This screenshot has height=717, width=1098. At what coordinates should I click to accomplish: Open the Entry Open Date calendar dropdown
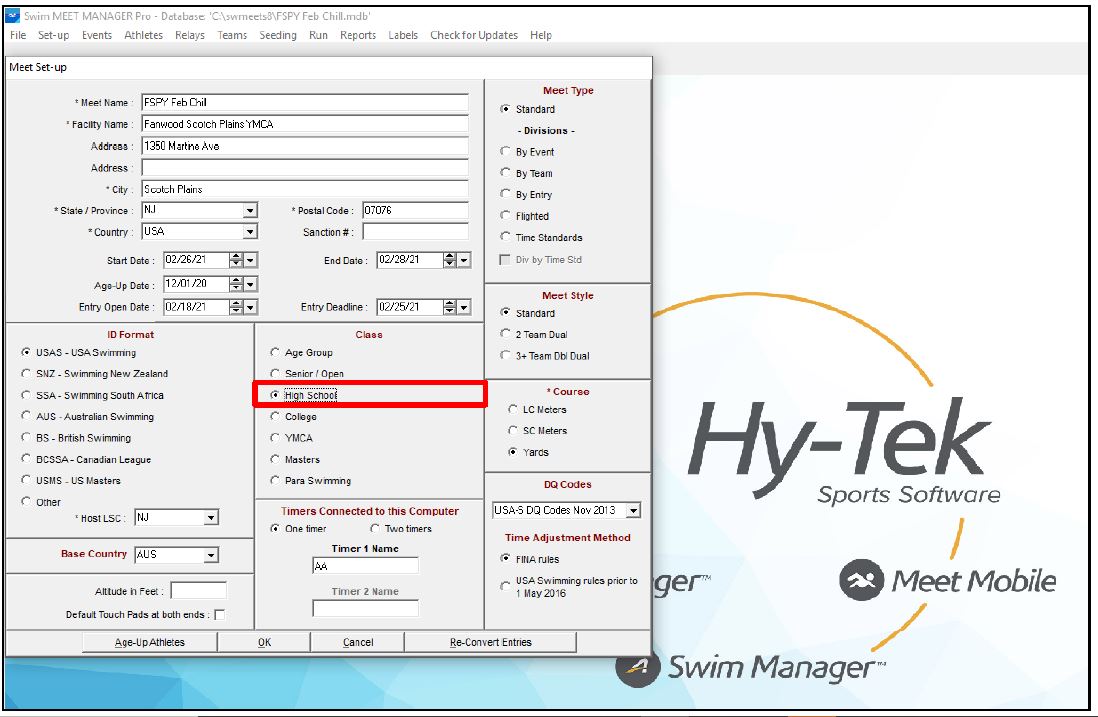pos(251,307)
